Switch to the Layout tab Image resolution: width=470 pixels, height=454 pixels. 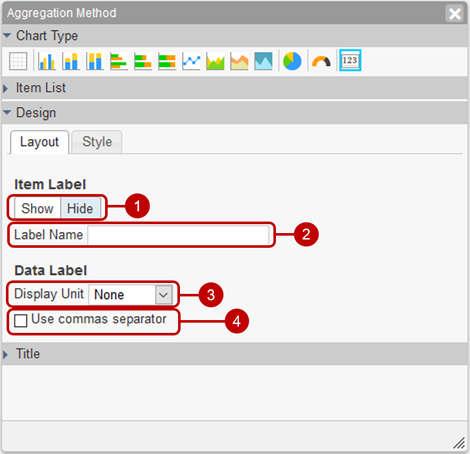(x=39, y=142)
